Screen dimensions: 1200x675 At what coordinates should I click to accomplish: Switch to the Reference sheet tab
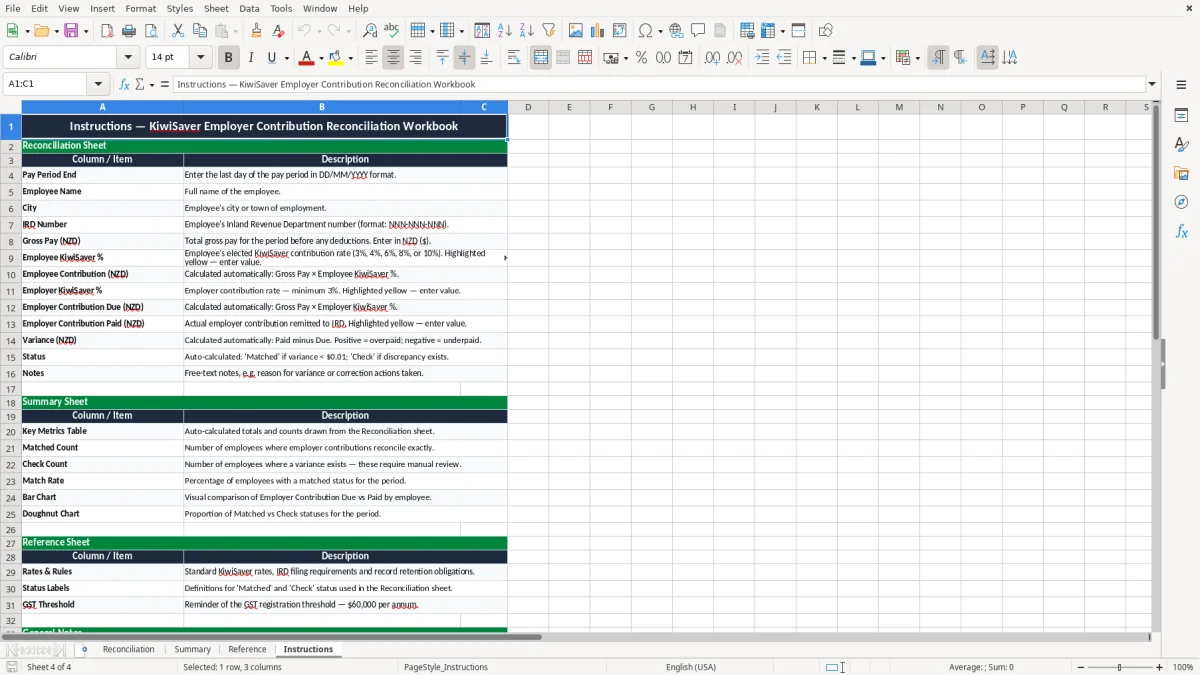[247, 649]
